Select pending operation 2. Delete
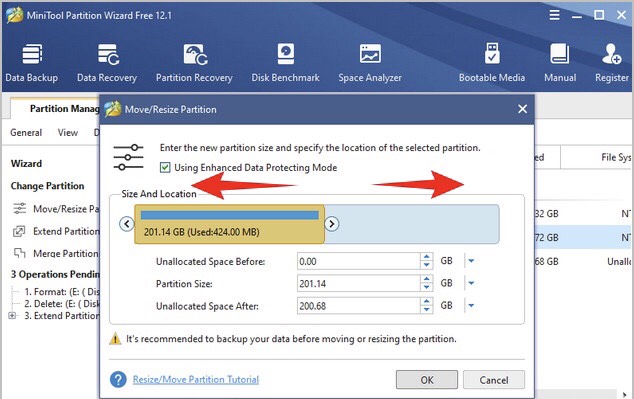Screen dimensions: 634x399 61,304
